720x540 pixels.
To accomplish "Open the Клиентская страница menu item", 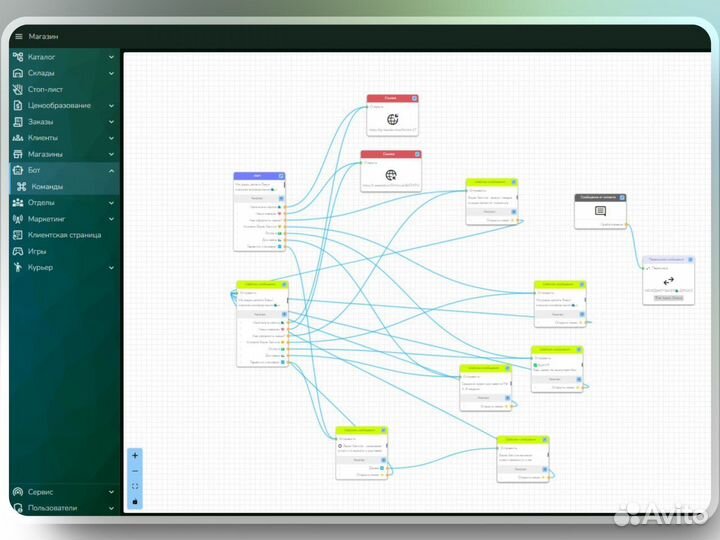I will 64,235.
